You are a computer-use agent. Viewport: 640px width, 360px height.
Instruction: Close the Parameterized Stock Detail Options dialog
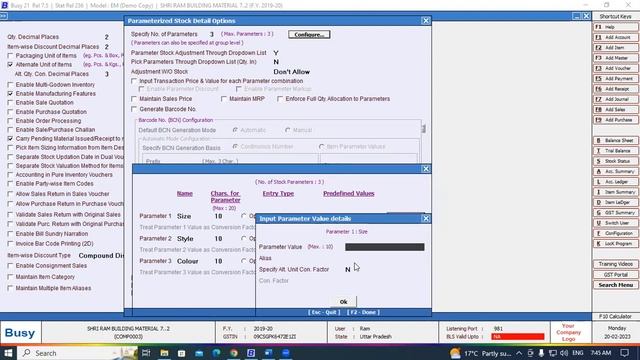tap(426, 20)
